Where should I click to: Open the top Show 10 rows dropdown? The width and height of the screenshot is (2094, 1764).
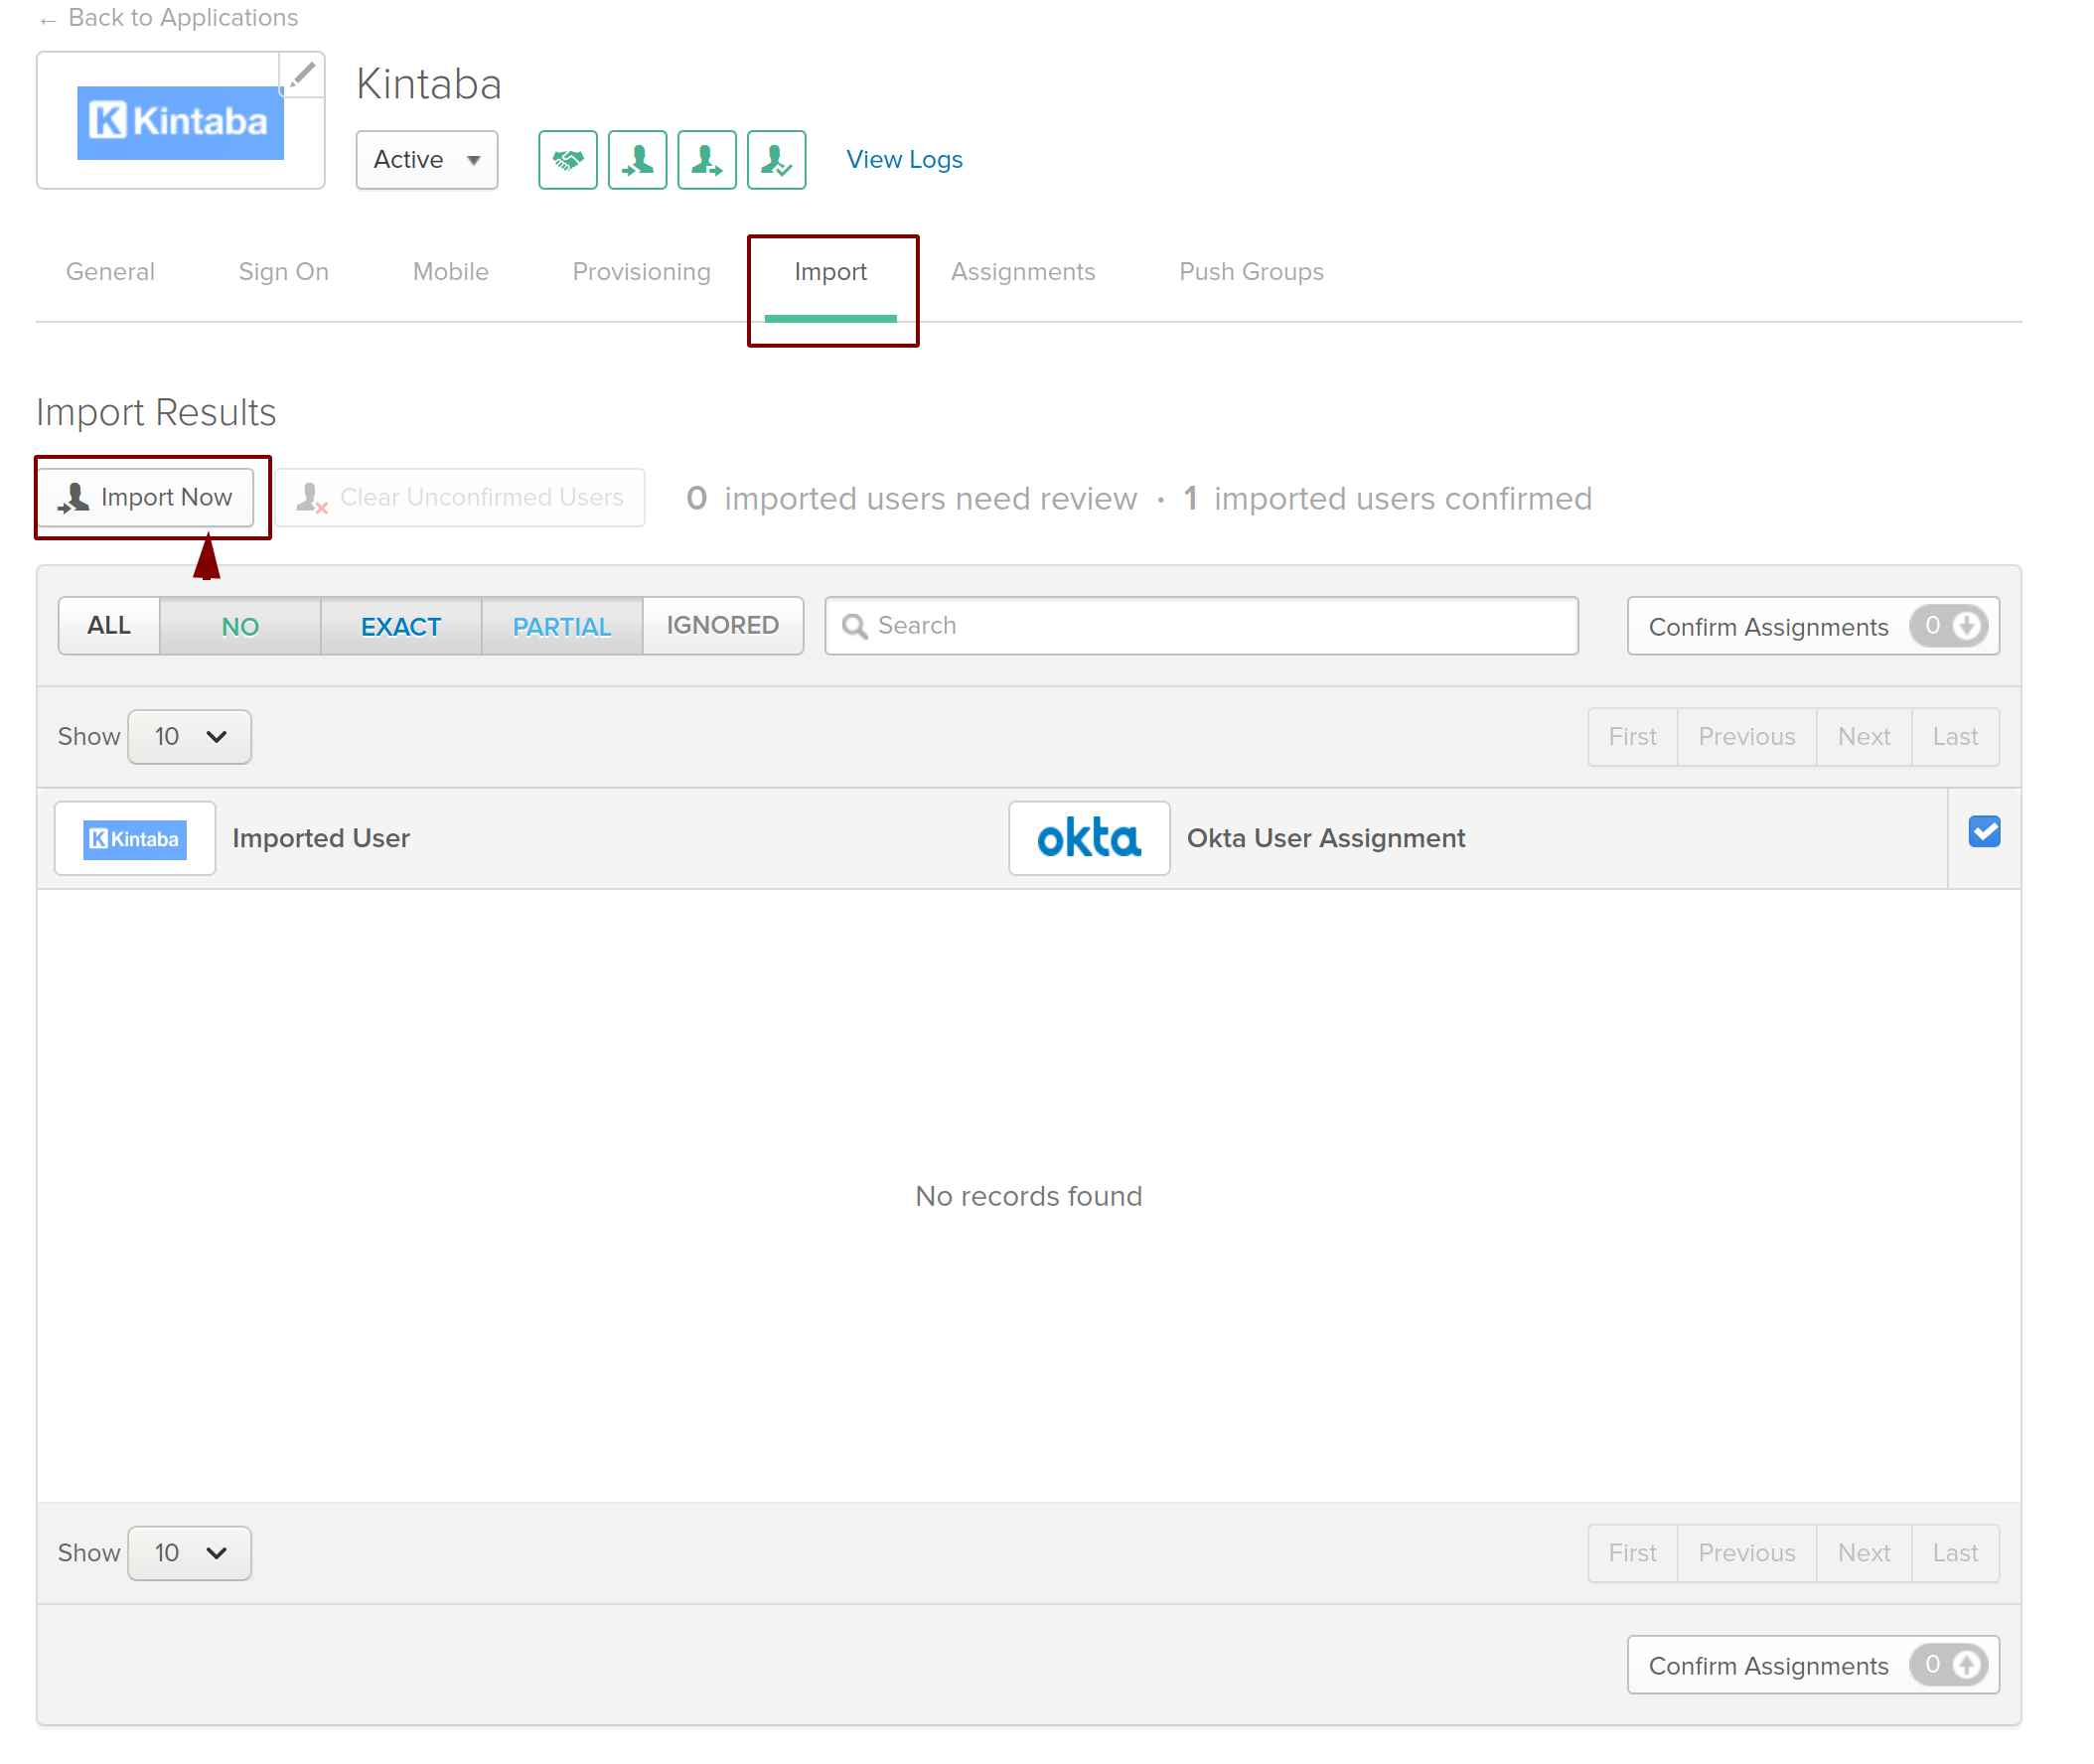(189, 737)
